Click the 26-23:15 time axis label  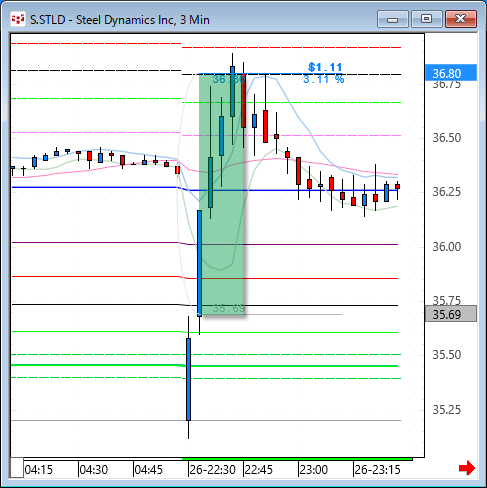click(377, 470)
